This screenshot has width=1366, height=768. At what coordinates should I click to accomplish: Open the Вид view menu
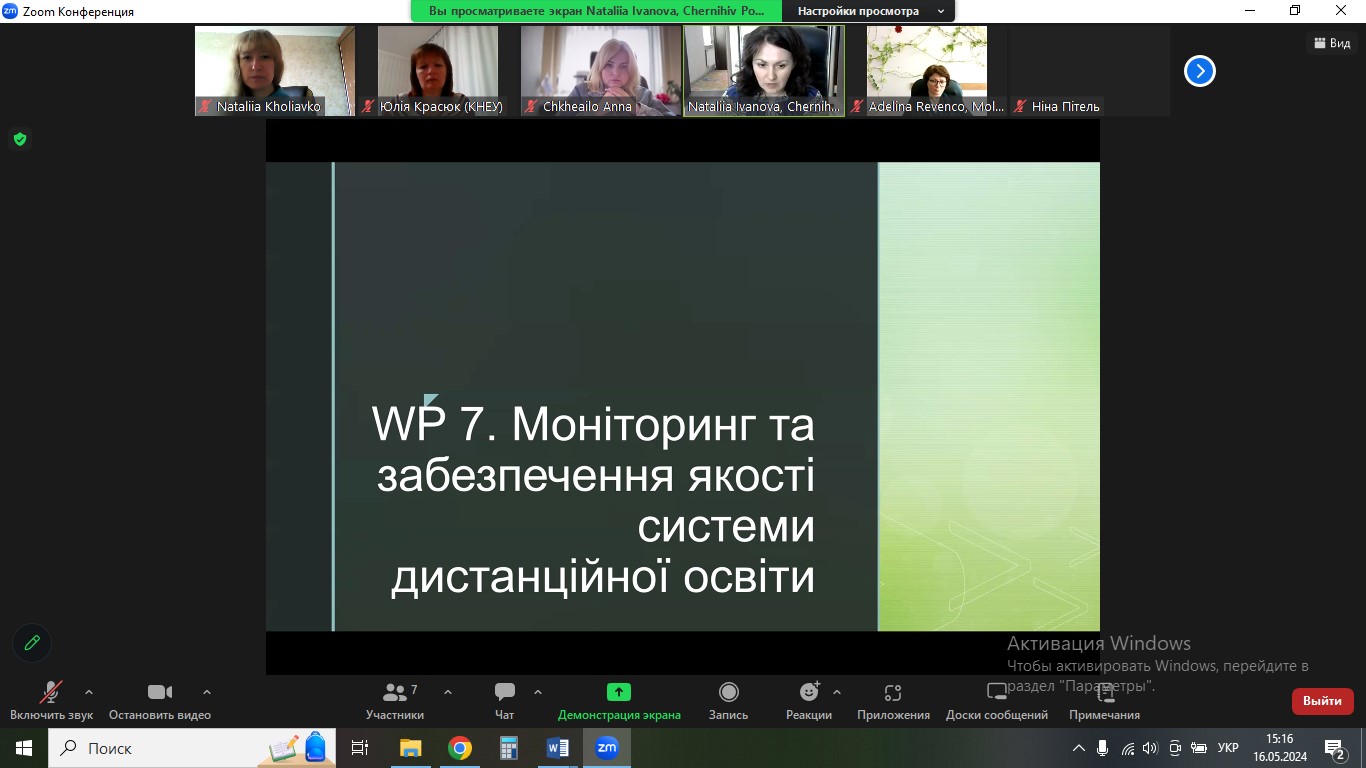pyautogui.click(x=1331, y=43)
